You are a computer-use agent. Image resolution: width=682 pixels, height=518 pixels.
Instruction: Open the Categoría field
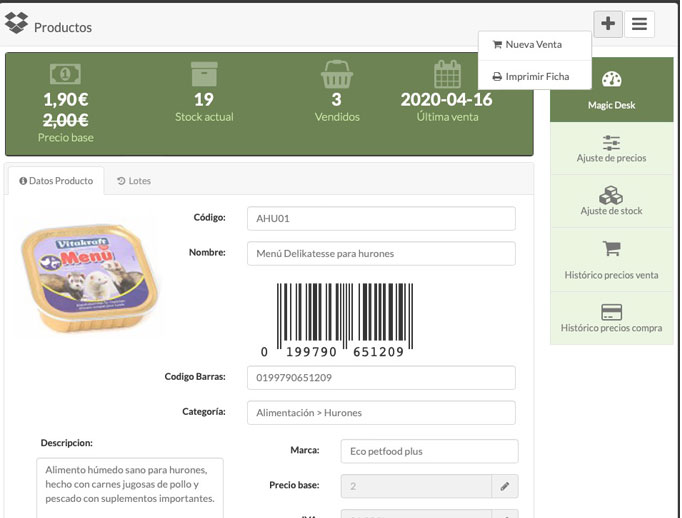380,412
